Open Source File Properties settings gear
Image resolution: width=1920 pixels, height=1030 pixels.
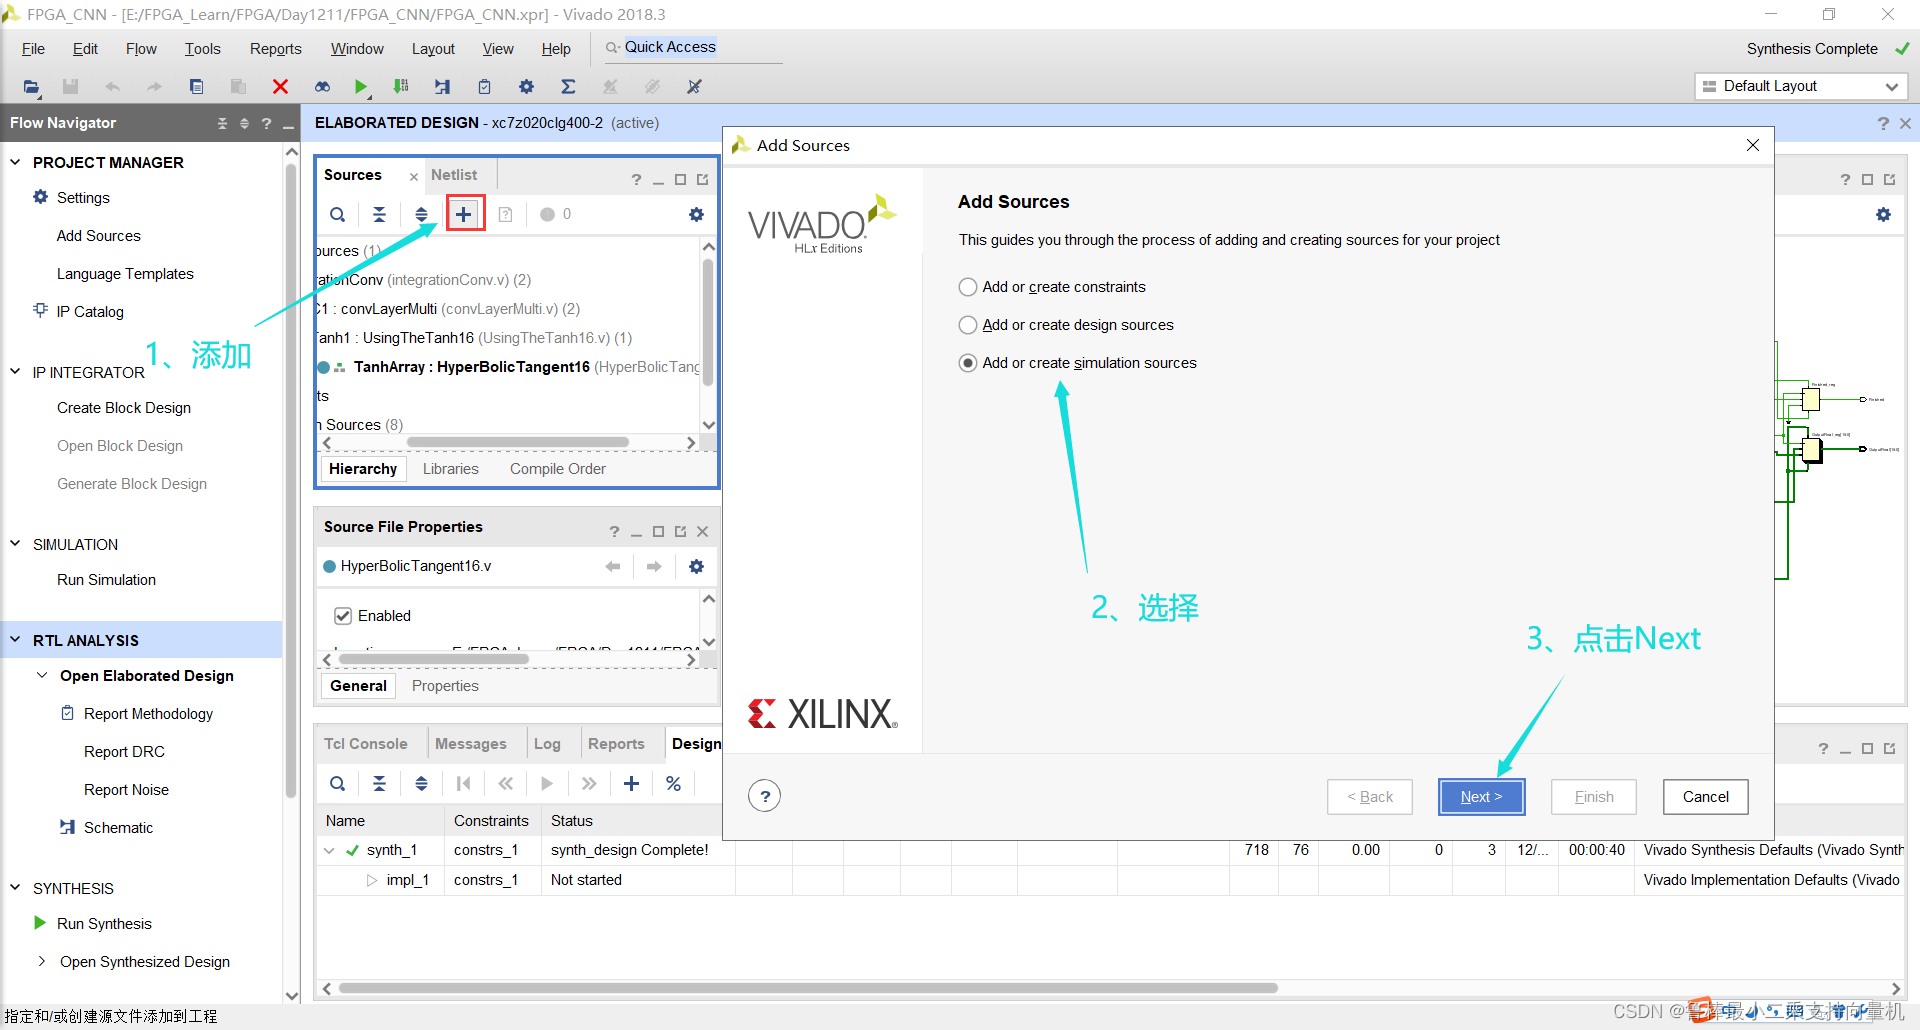click(x=696, y=566)
